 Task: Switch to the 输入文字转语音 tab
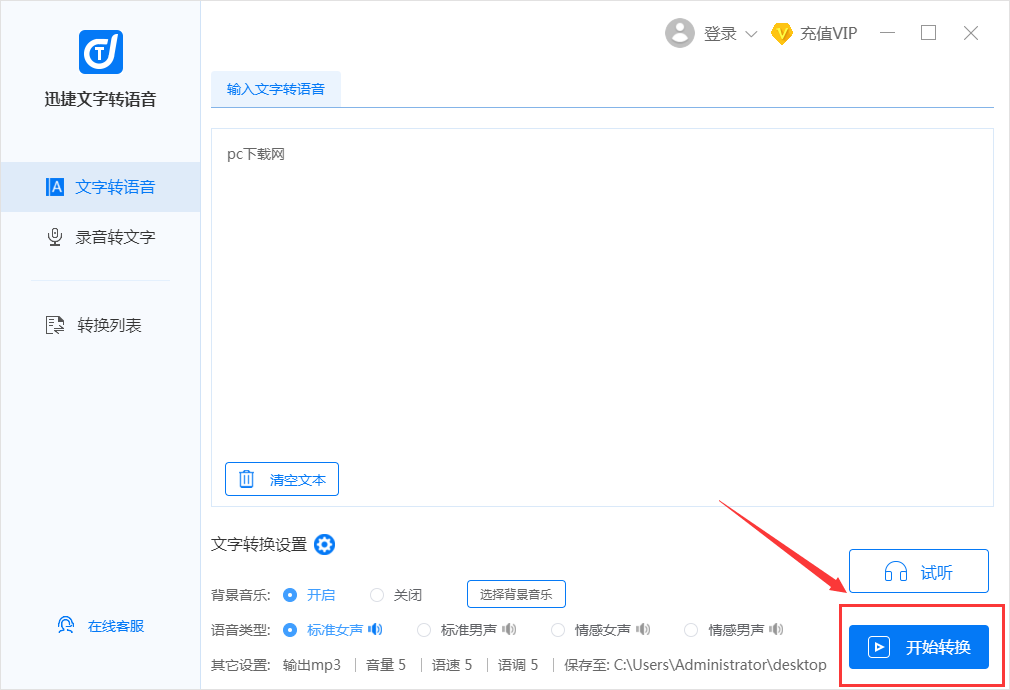click(x=276, y=89)
